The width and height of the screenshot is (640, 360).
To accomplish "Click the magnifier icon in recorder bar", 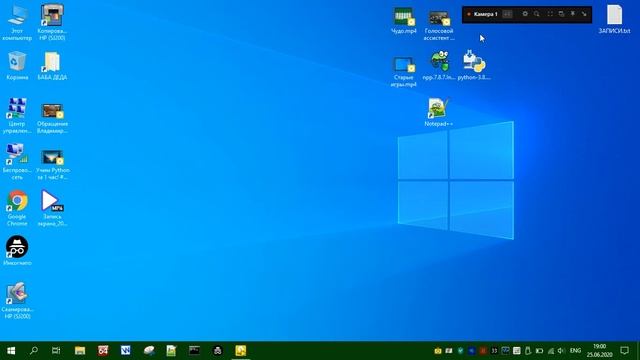I will coord(537,14).
